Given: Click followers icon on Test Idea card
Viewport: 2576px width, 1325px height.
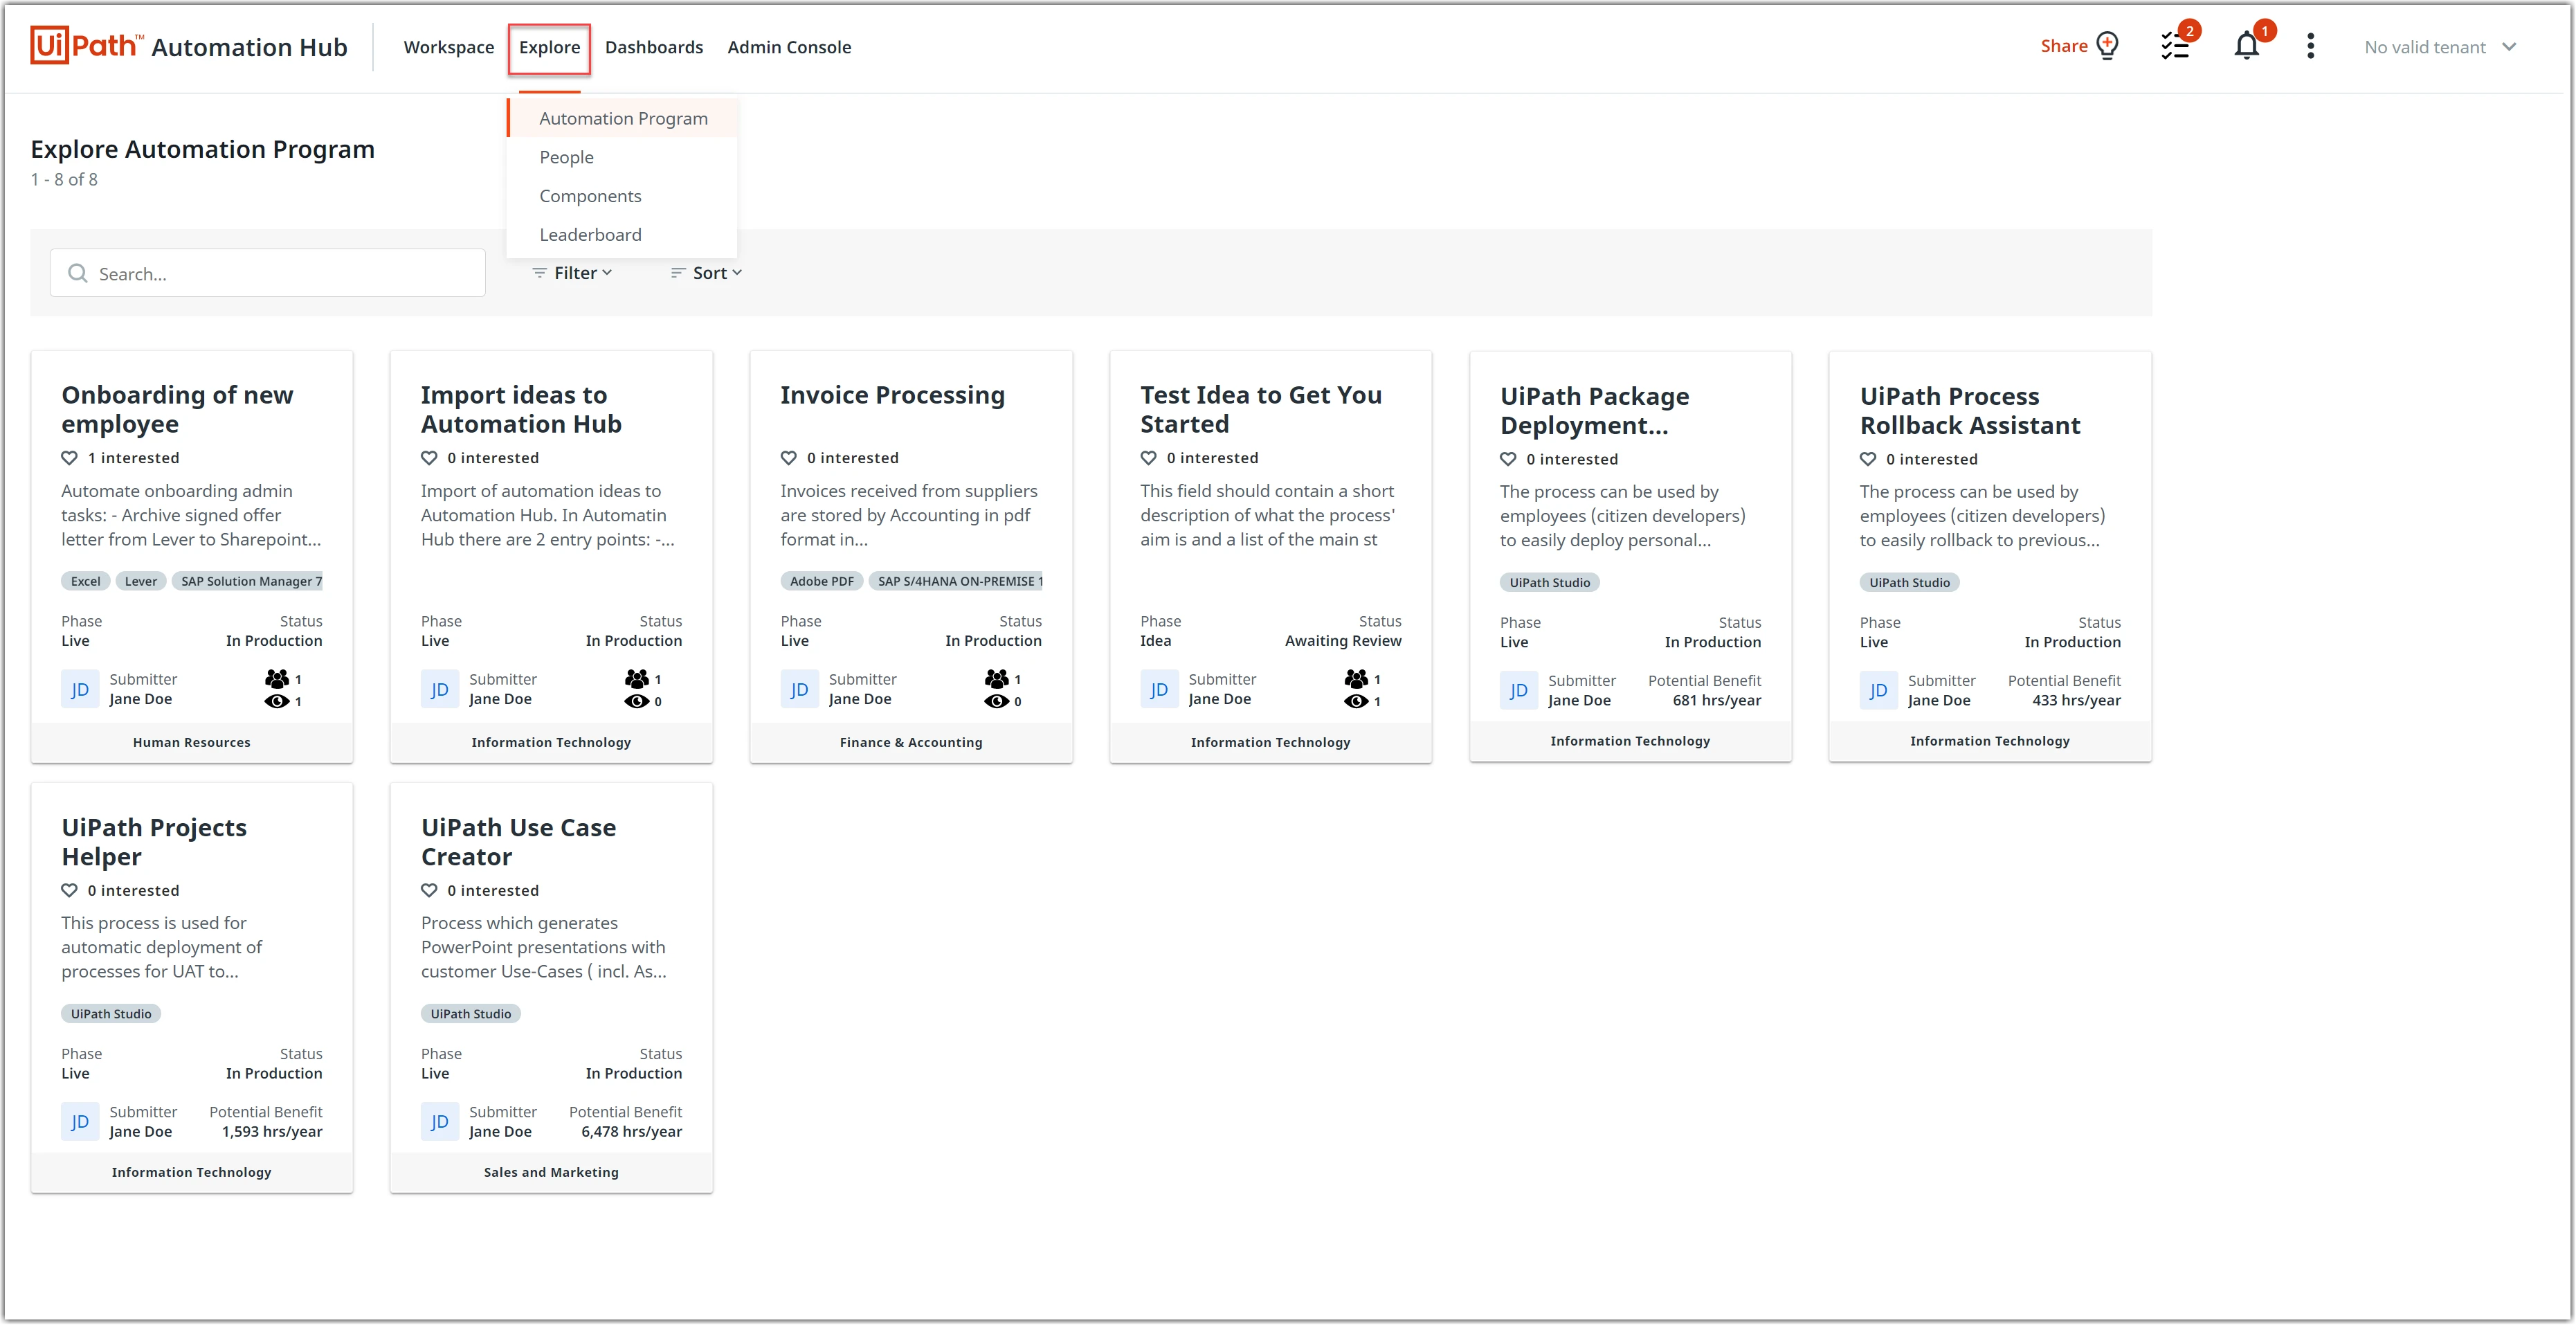Looking at the screenshot, I should pyautogui.click(x=1355, y=679).
